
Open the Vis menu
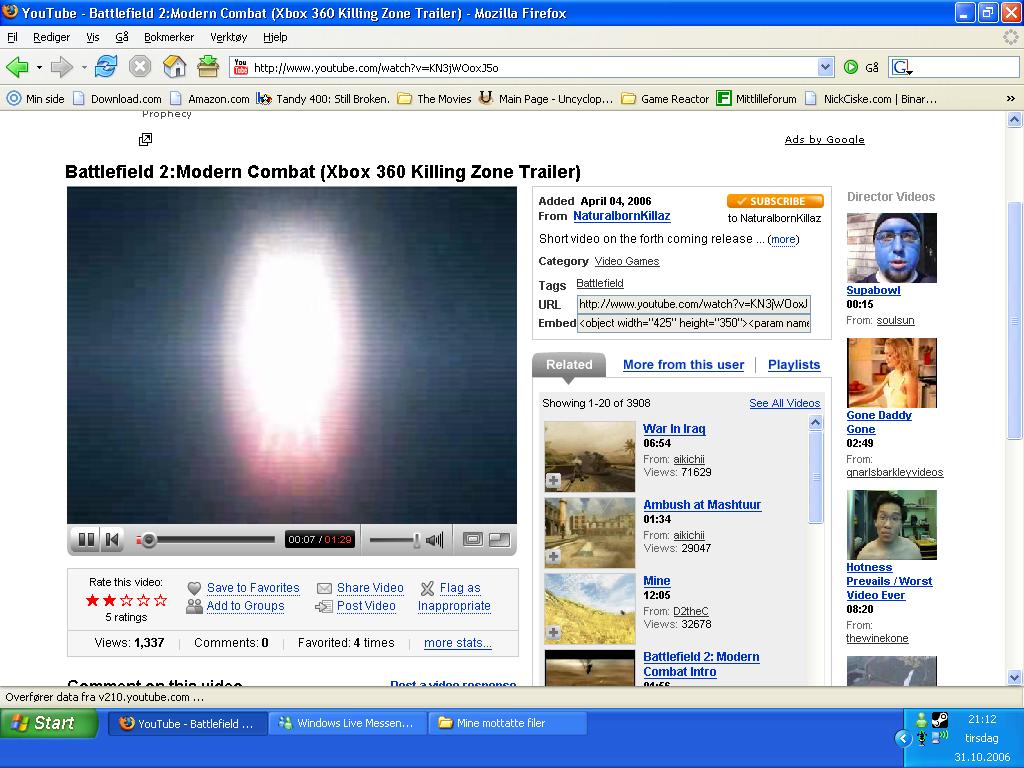pos(93,37)
